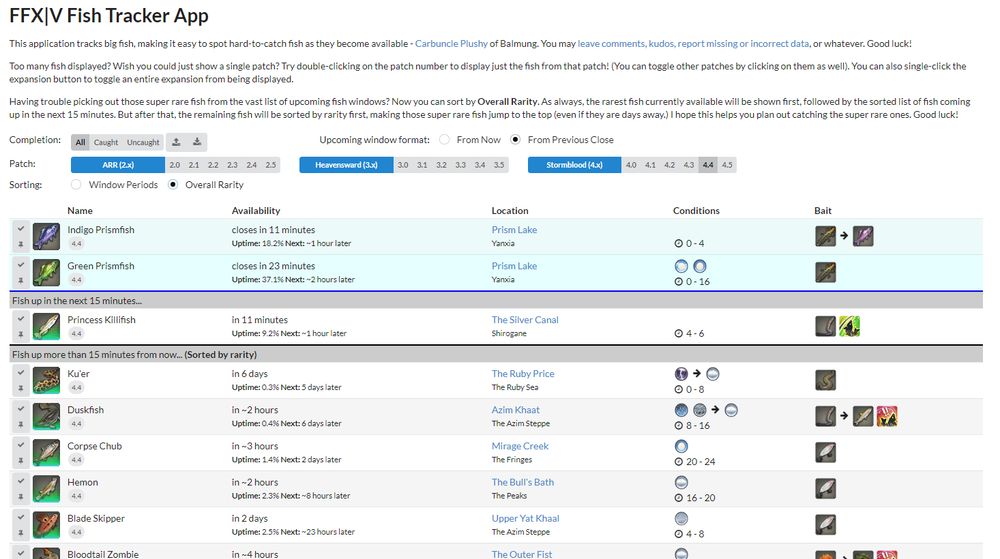The height and width of the screenshot is (559, 1000).
Task: Select the From Previous Close format
Action: (x=515, y=140)
